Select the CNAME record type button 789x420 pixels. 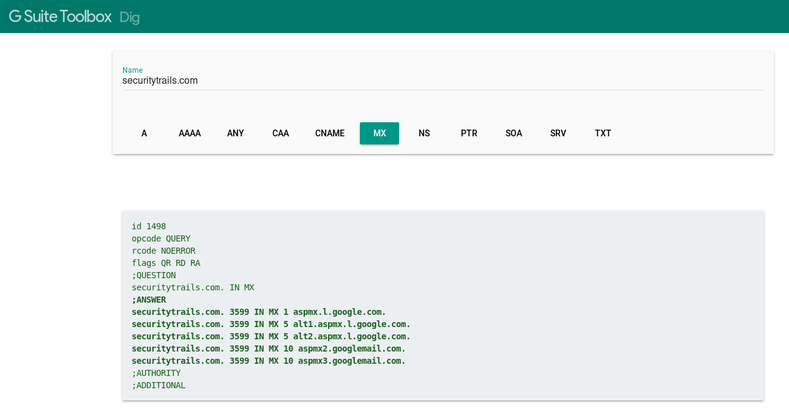coord(330,133)
